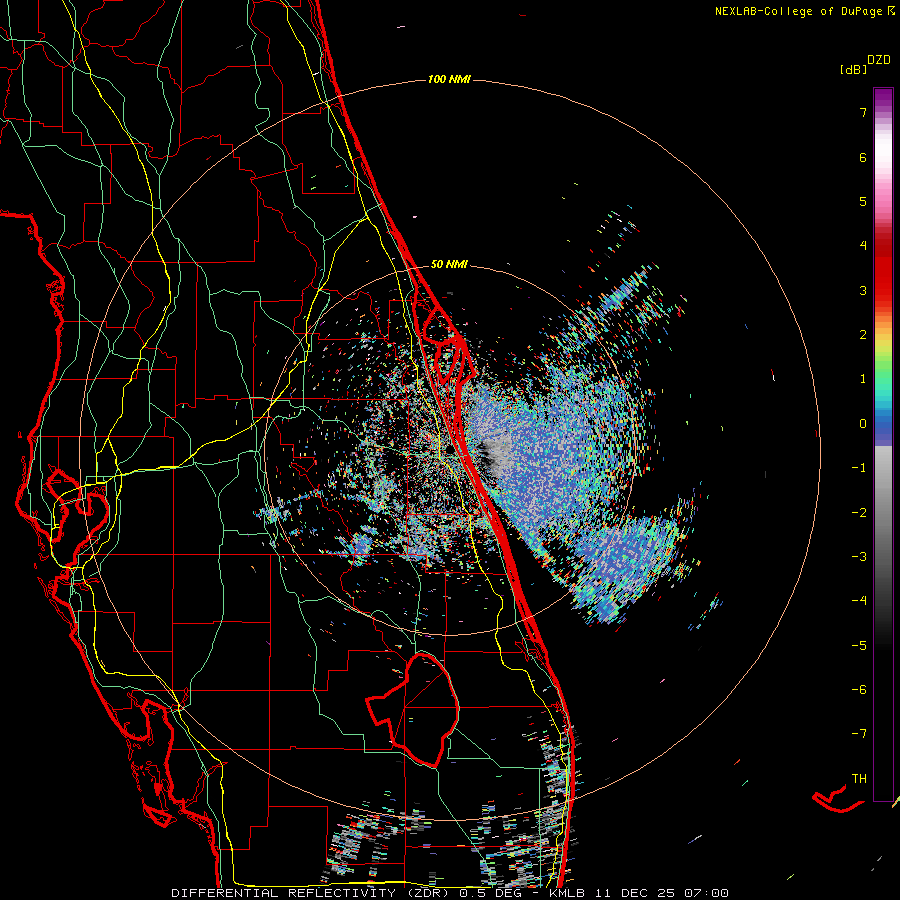
Task: Click the ZDR color scale bar
Action: tap(883, 444)
